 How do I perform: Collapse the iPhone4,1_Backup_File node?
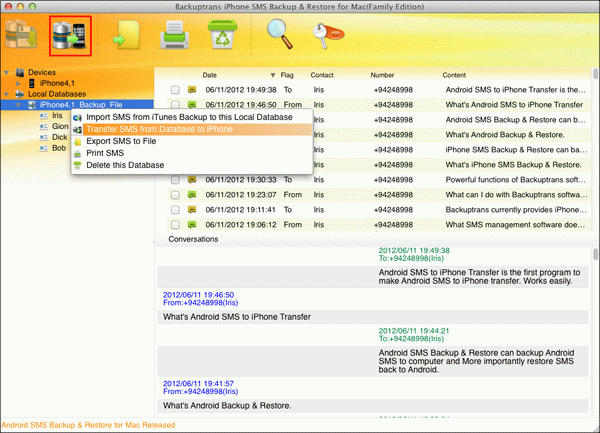18,105
